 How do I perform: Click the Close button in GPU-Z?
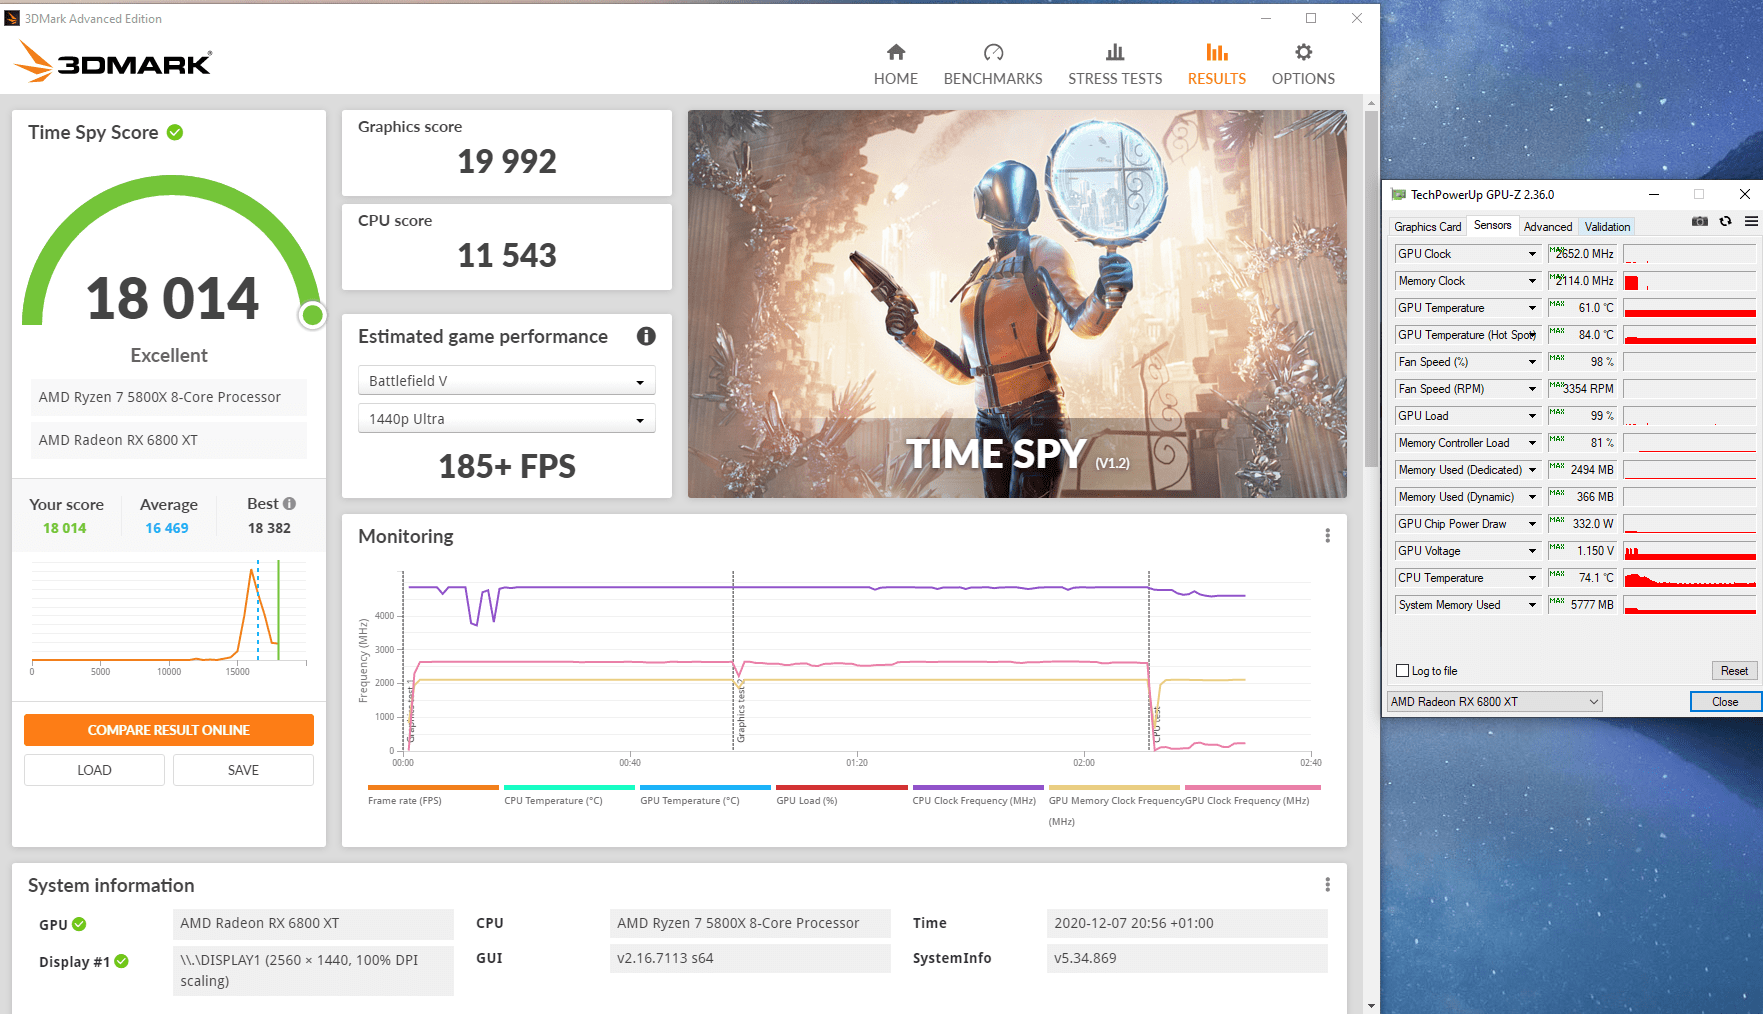pos(1725,702)
